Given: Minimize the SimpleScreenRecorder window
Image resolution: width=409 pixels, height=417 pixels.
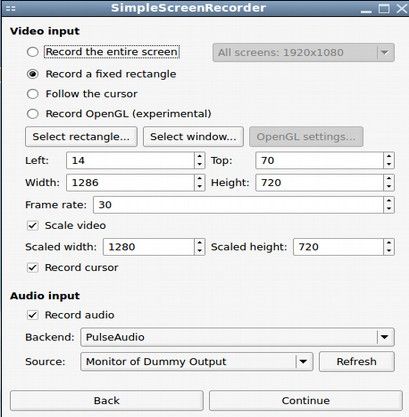Looking at the screenshot, I should point(366,9).
